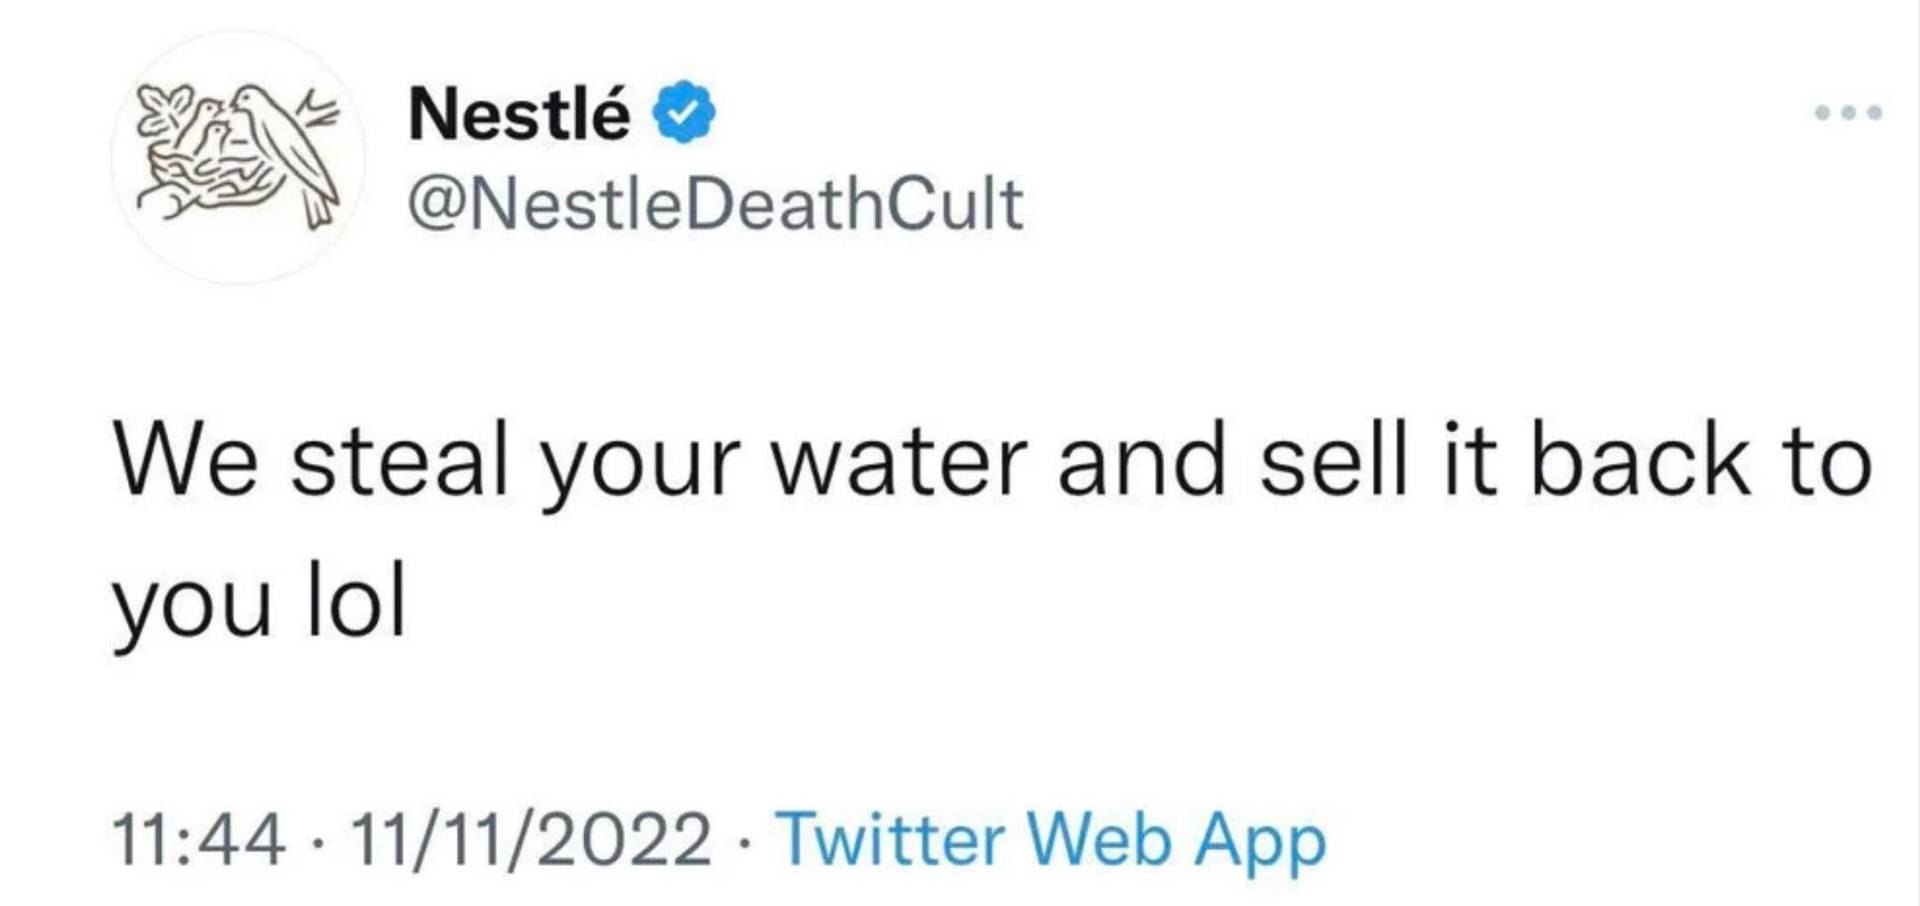
Task: Click the word "and" in the tweet
Action: point(1142,460)
